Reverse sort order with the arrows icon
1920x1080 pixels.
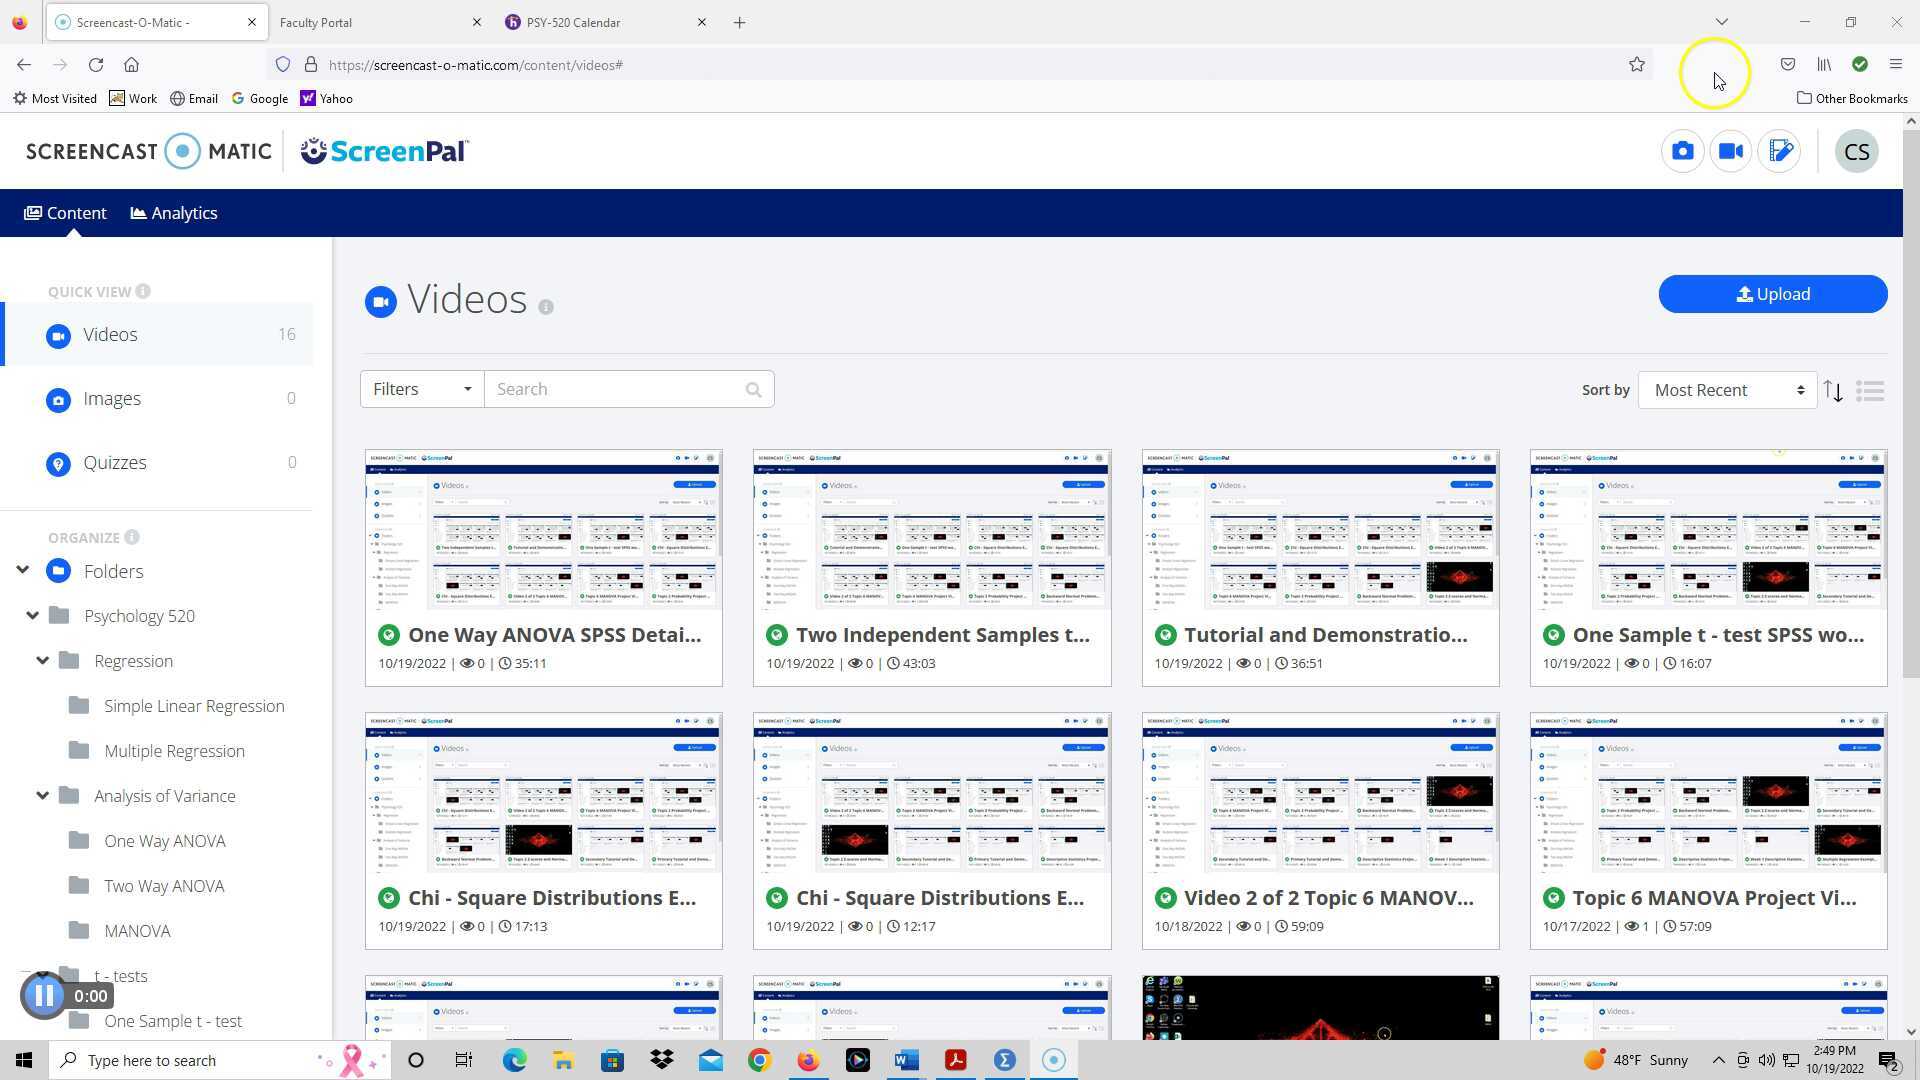coord(1833,390)
